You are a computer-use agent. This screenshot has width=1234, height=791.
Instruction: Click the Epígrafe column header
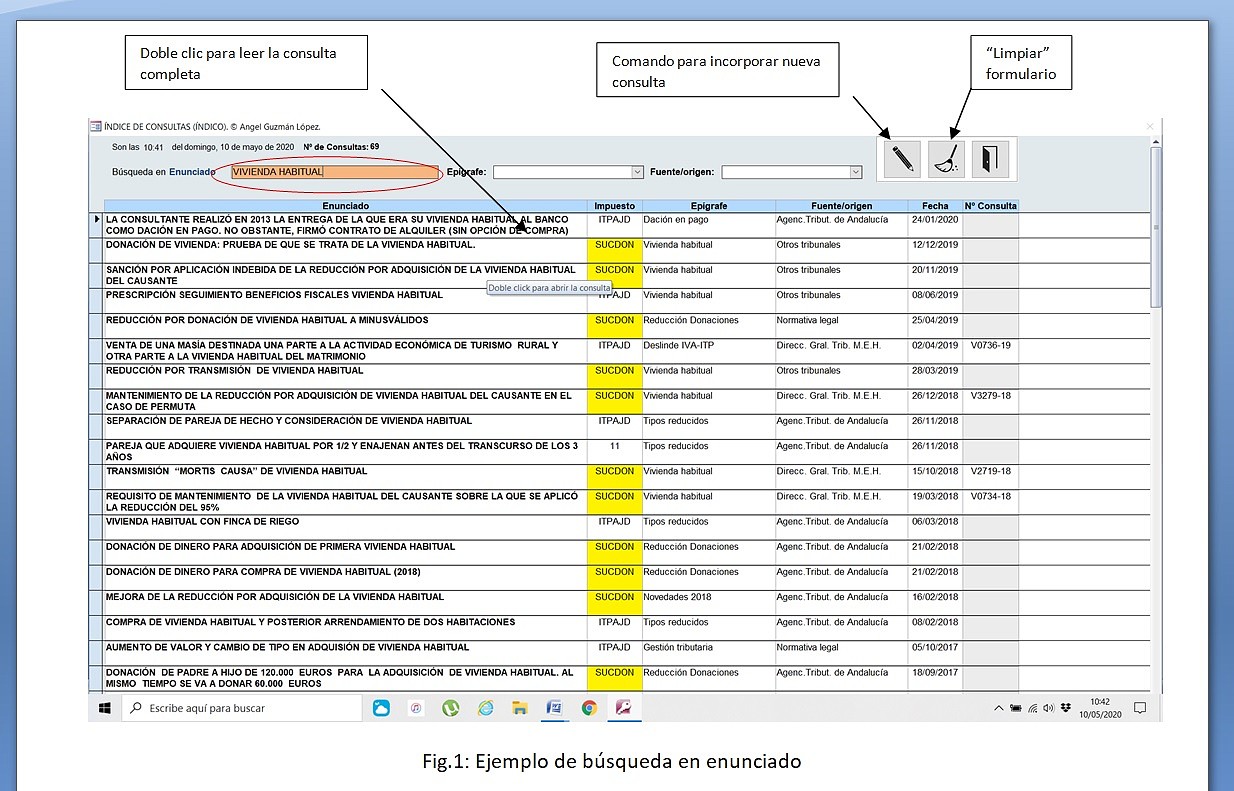coord(708,206)
